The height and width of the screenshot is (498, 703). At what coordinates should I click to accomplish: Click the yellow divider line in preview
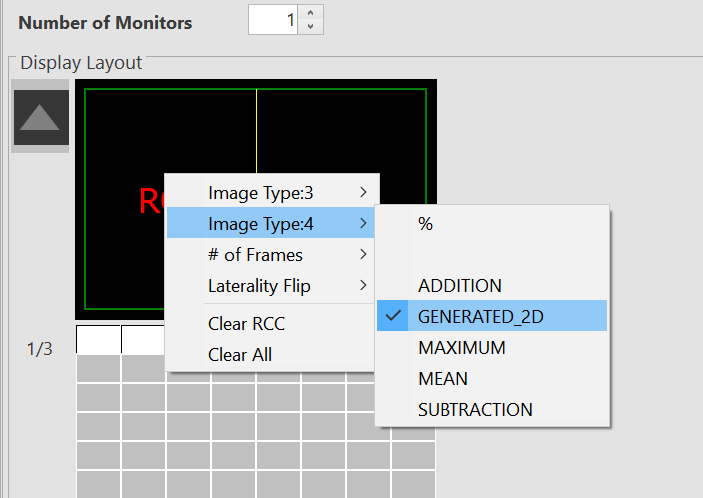[x=257, y=130]
